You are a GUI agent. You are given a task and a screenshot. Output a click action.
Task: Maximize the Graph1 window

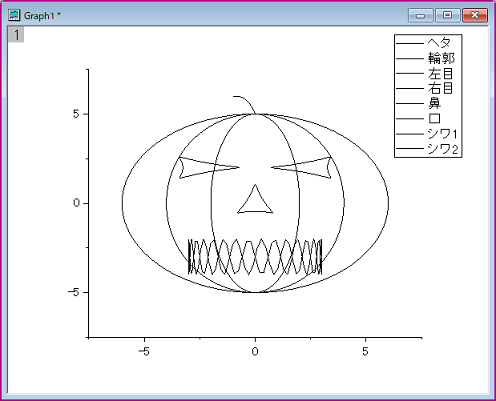(448, 15)
